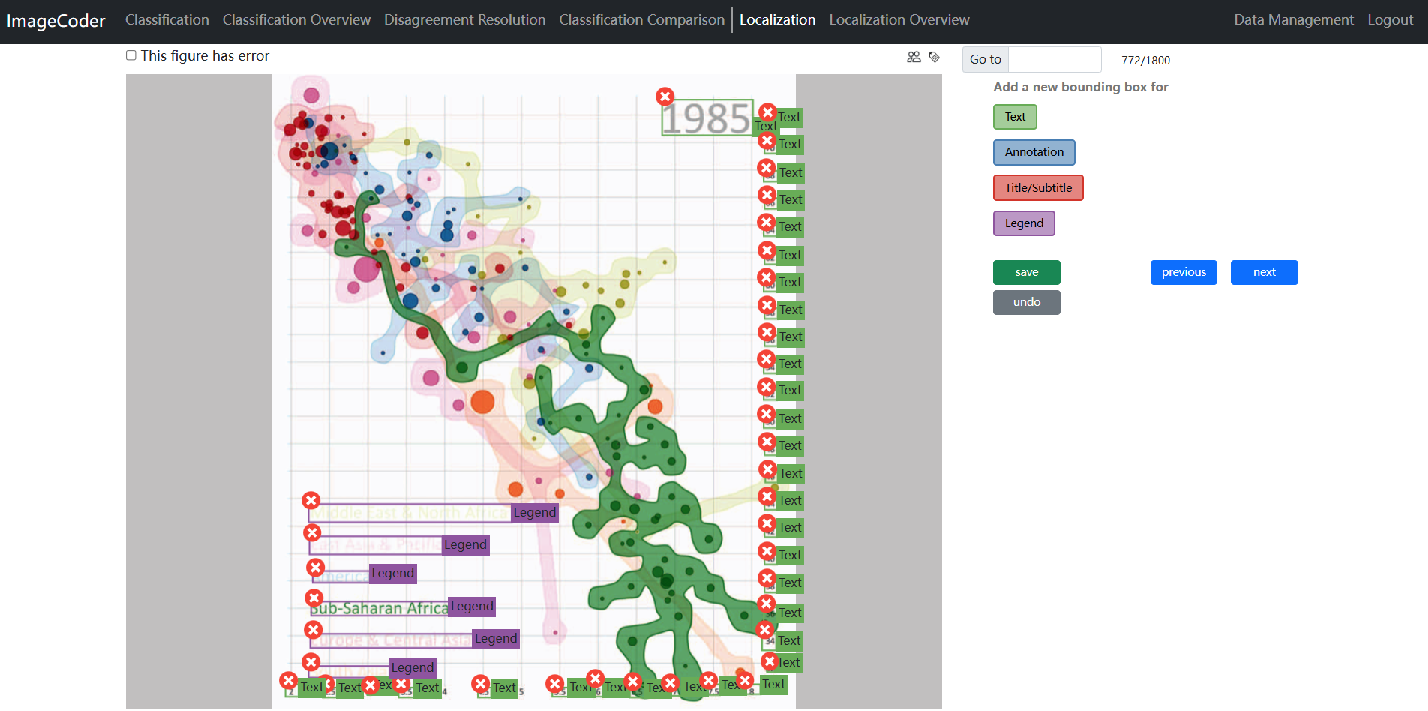Viewport: 1428px width, 711px height.
Task: Delete the East Asia & Pacific legend box
Action: click(312, 533)
